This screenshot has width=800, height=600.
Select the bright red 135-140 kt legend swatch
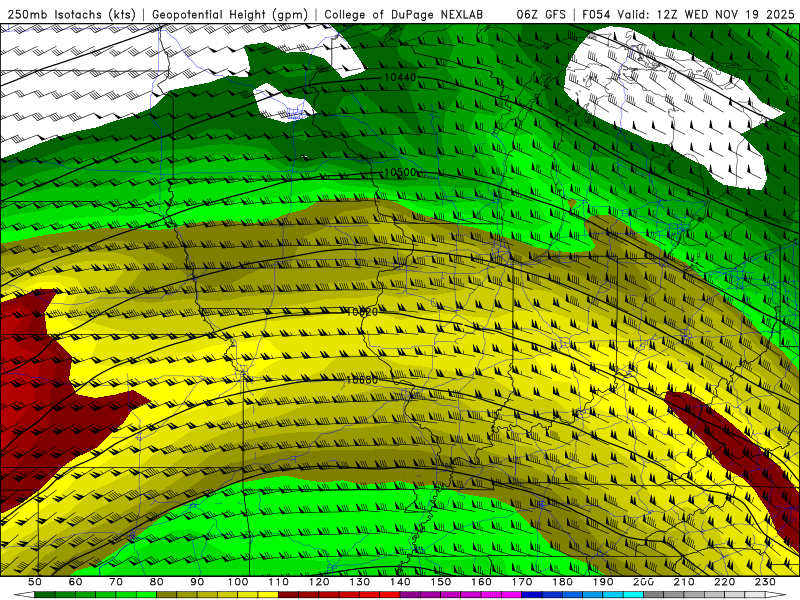click(390, 594)
